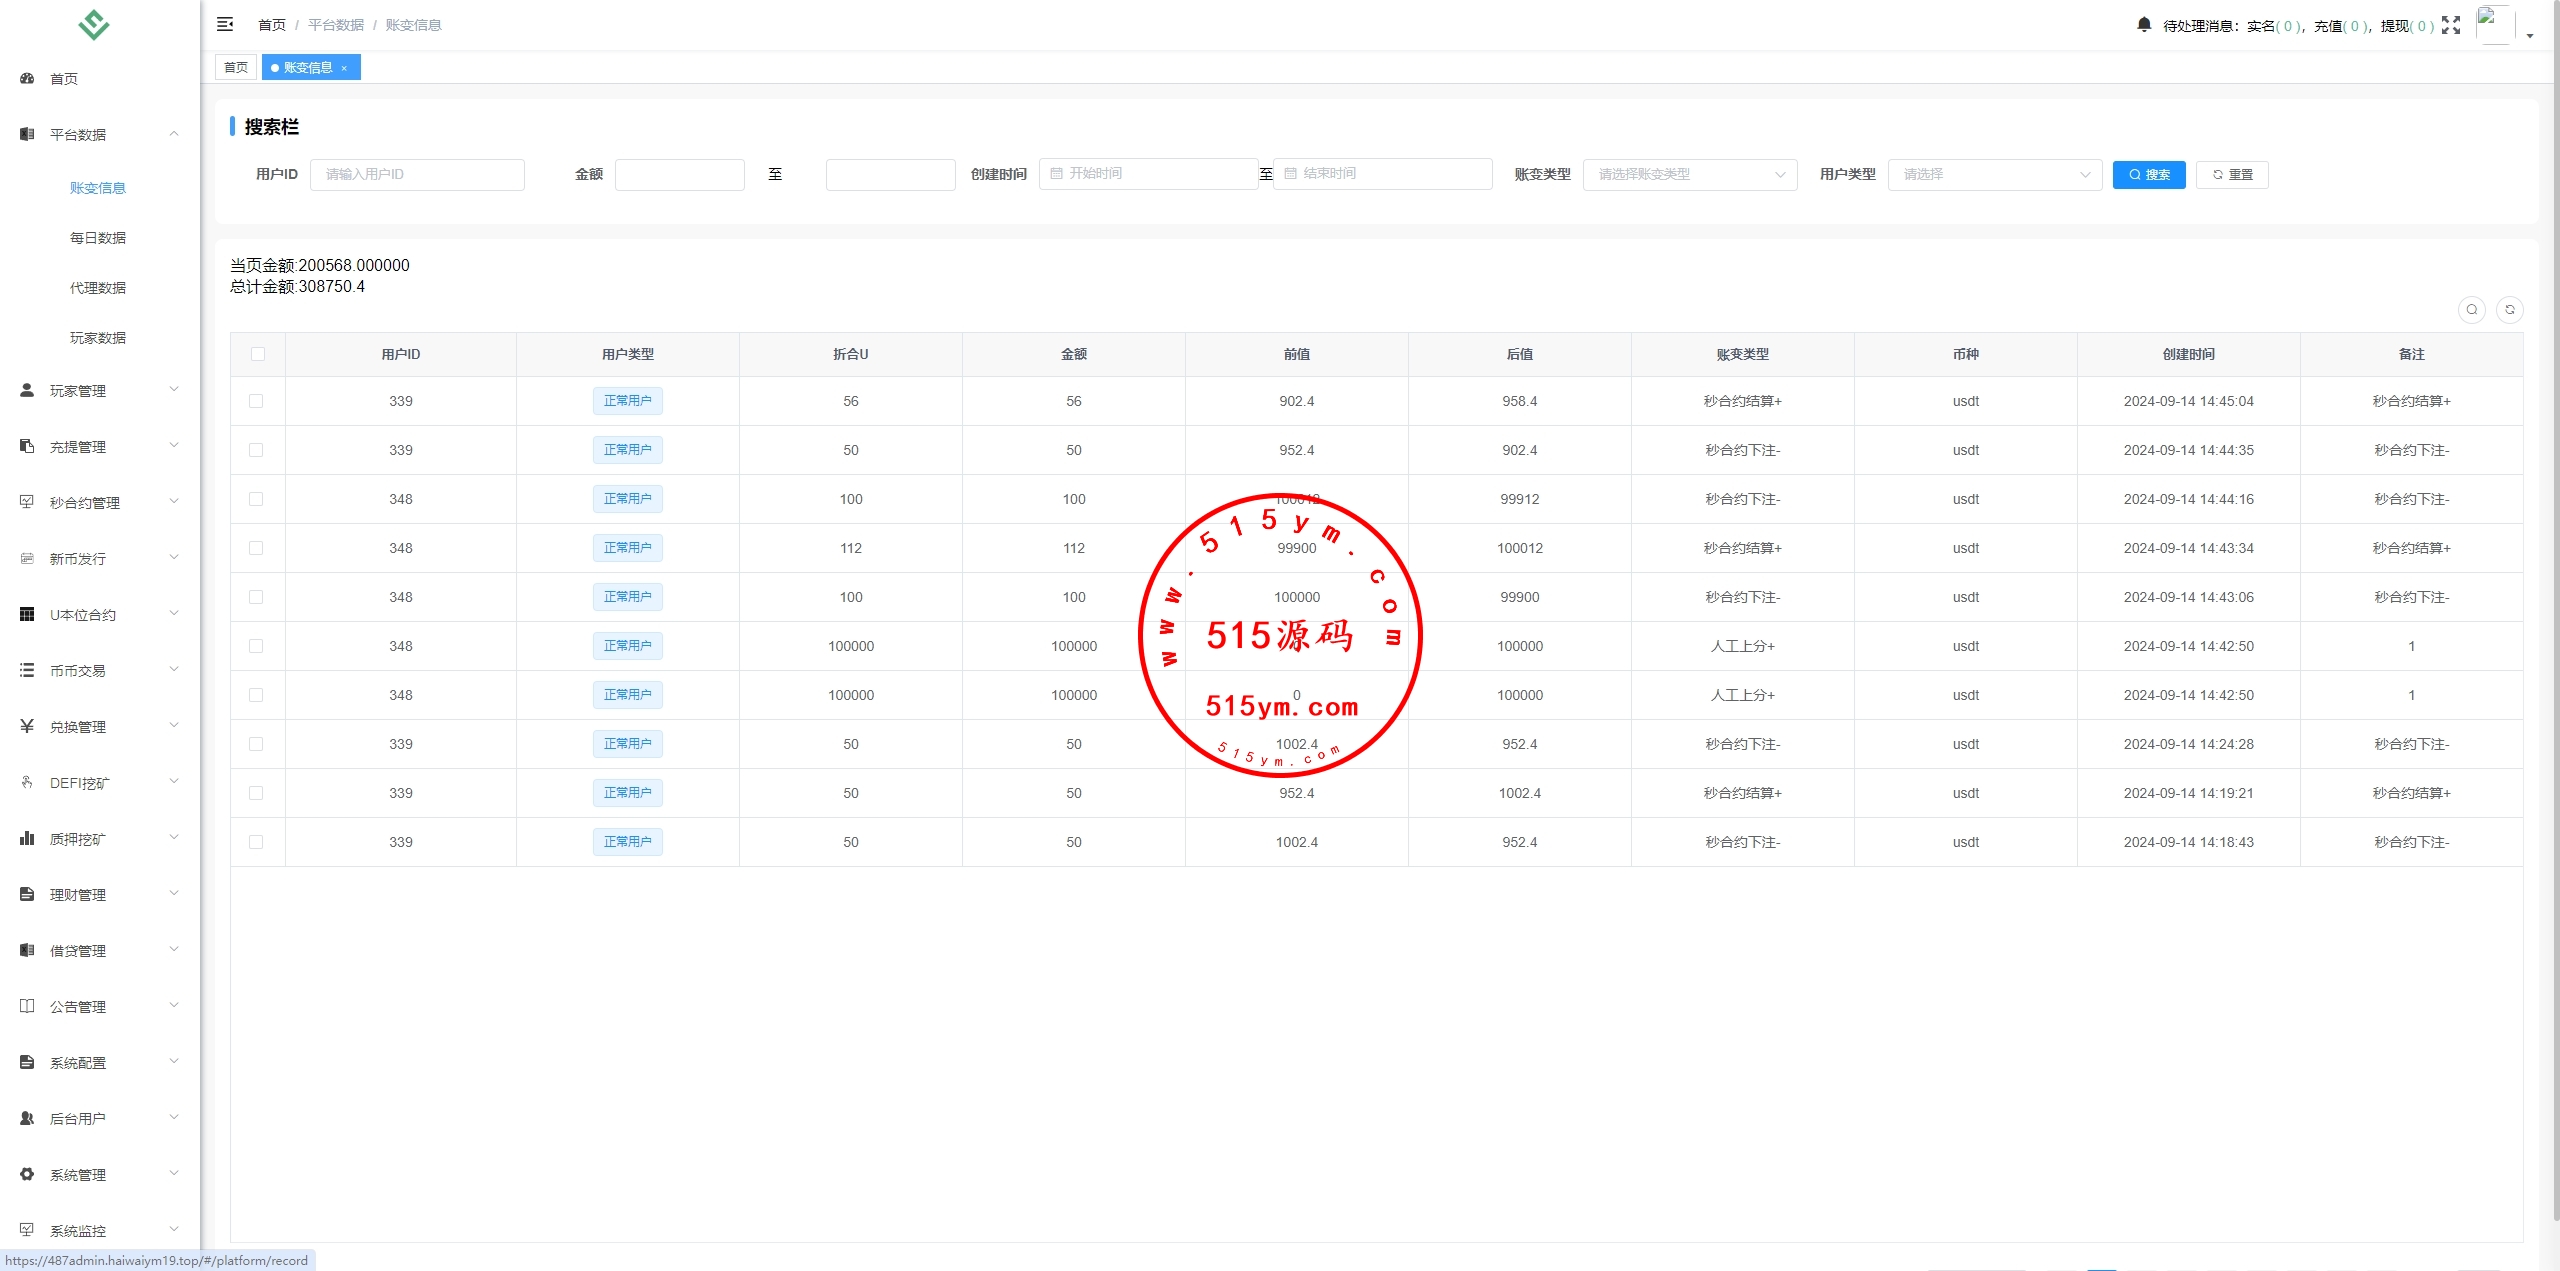Viewport: 2560px width, 1271px height.
Task: Click the 用户ID input field
Action: click(417, 174)
